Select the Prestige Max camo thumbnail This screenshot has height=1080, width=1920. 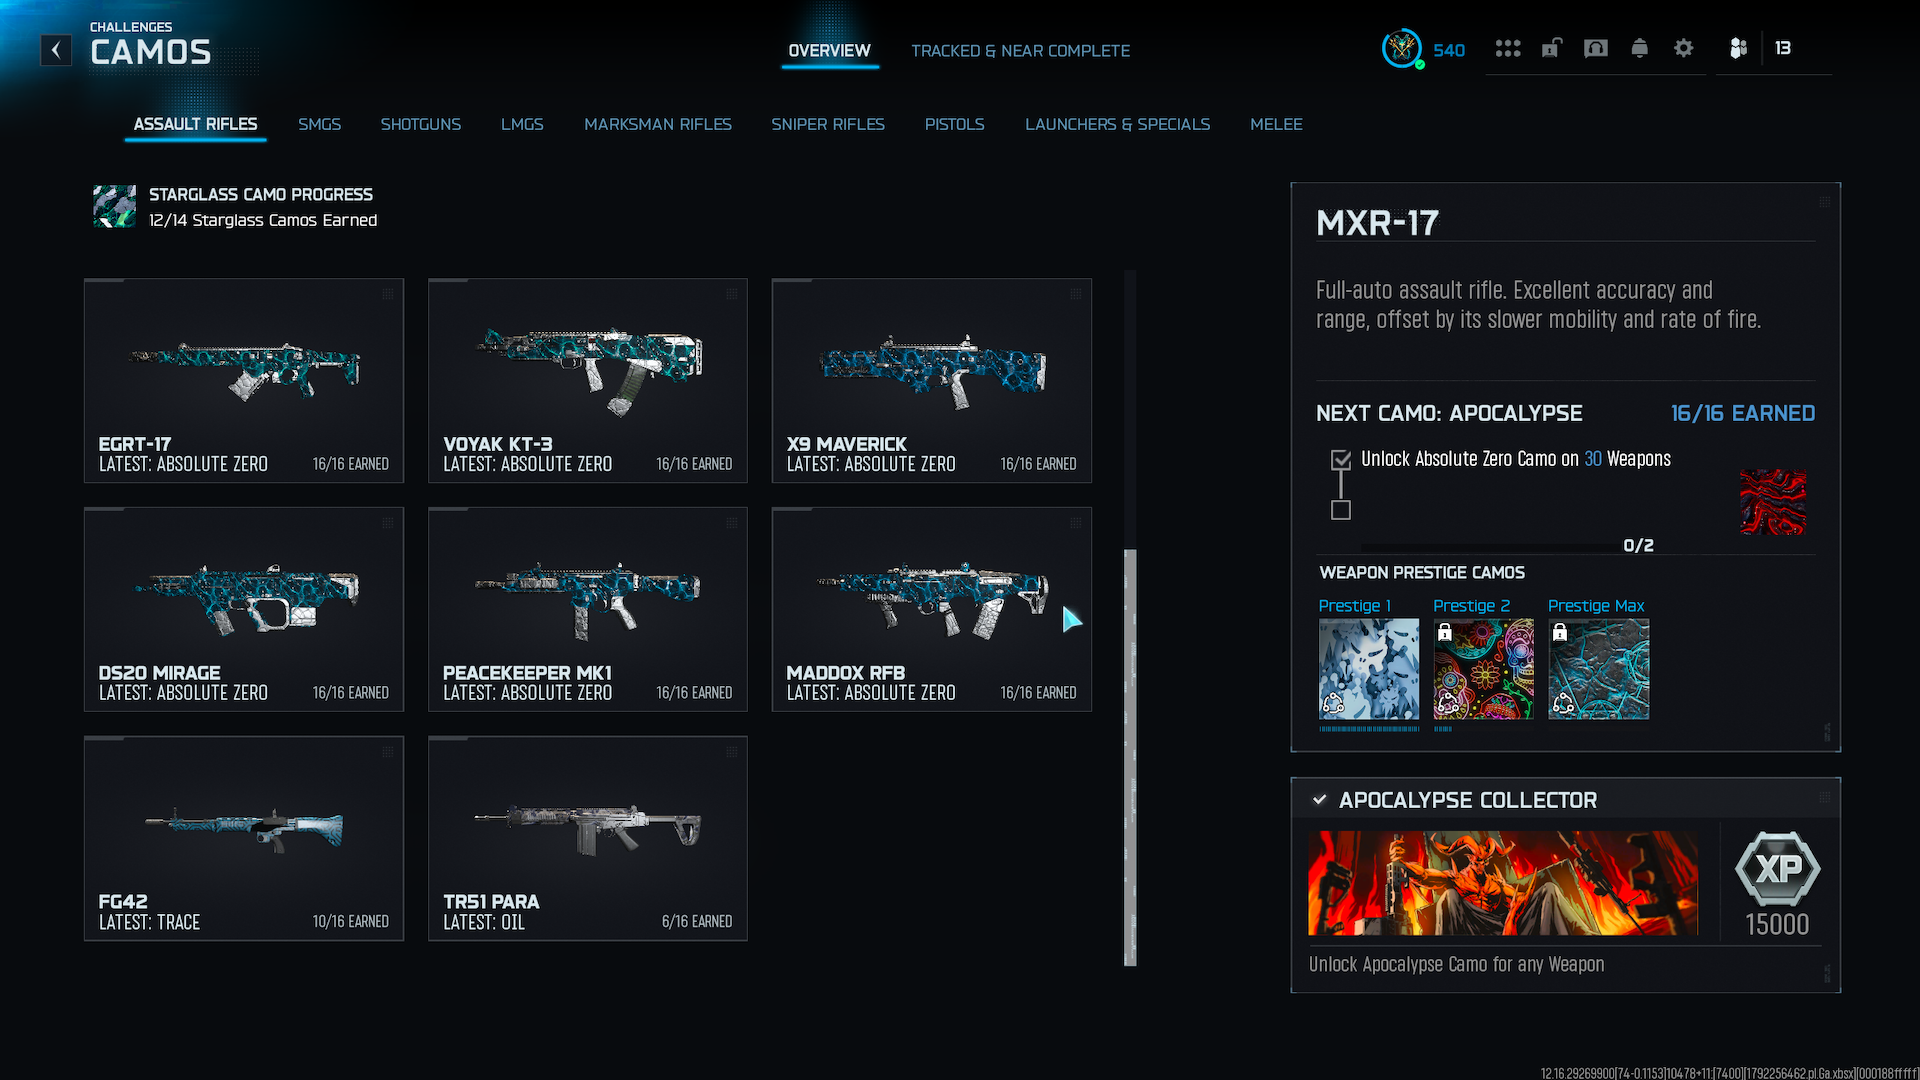pyautogui.click(x=1599, y=669)
